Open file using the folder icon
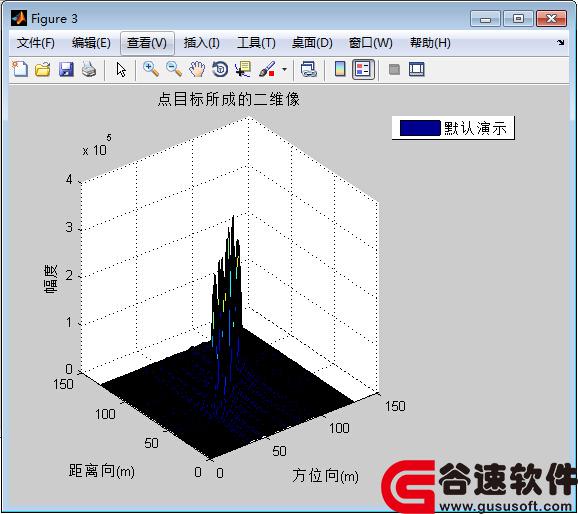The height and width of the screenshot is (514, 578). coord(43,69)
